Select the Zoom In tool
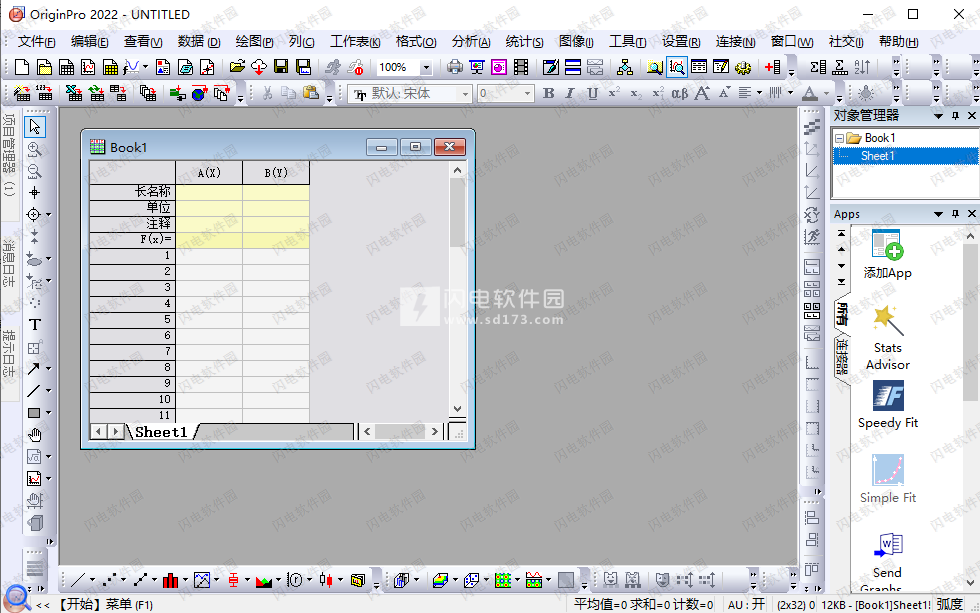 coord(34,149)
